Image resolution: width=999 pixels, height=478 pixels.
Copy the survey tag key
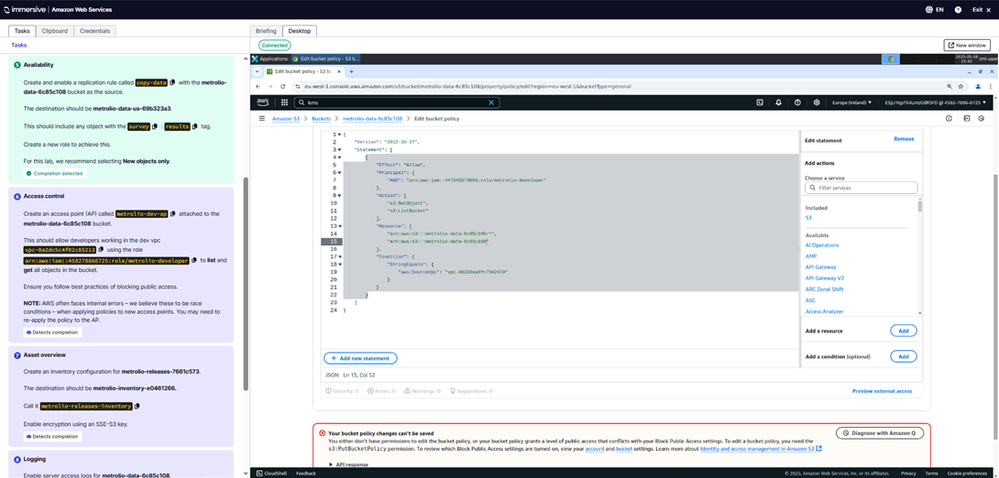pos(154,127)
